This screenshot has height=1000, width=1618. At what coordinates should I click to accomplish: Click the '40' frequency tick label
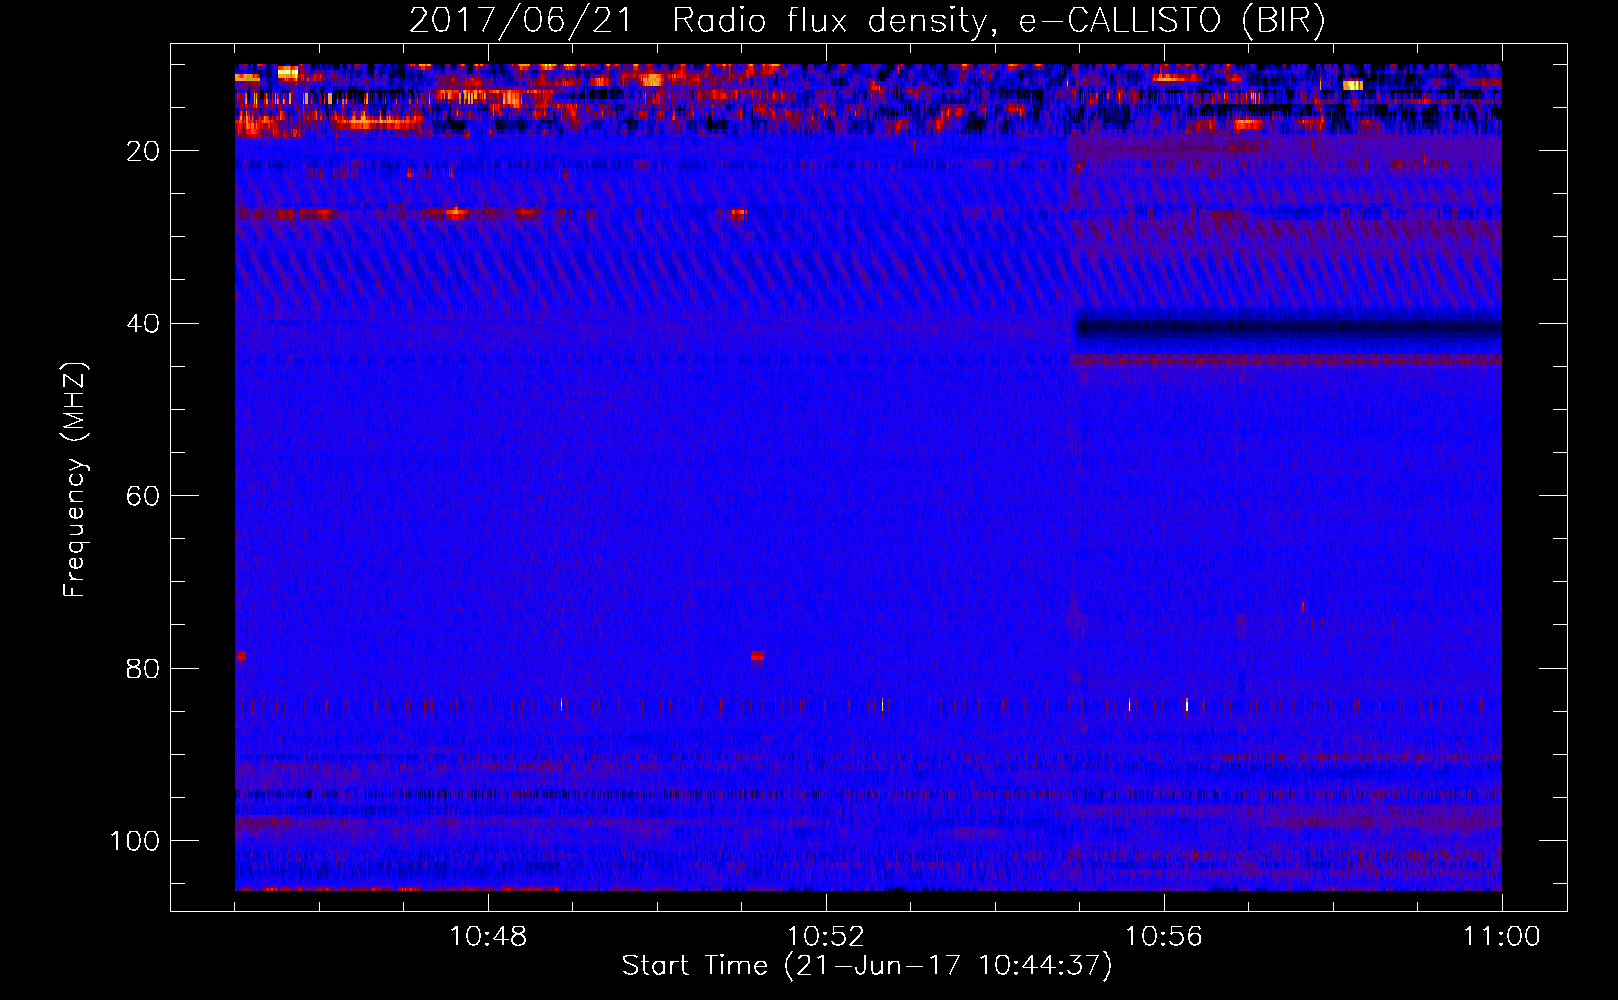click(x=143, y=324)
